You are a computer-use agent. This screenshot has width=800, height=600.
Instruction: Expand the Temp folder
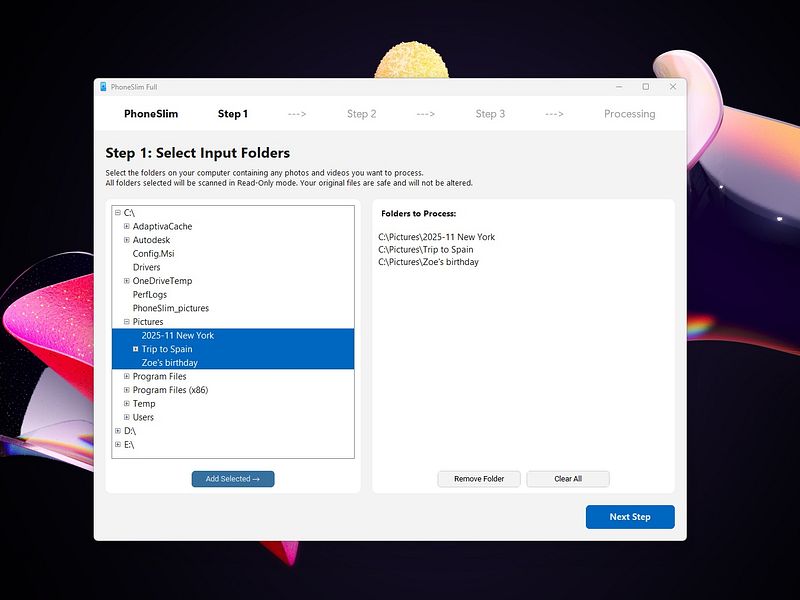coord(127,404)
